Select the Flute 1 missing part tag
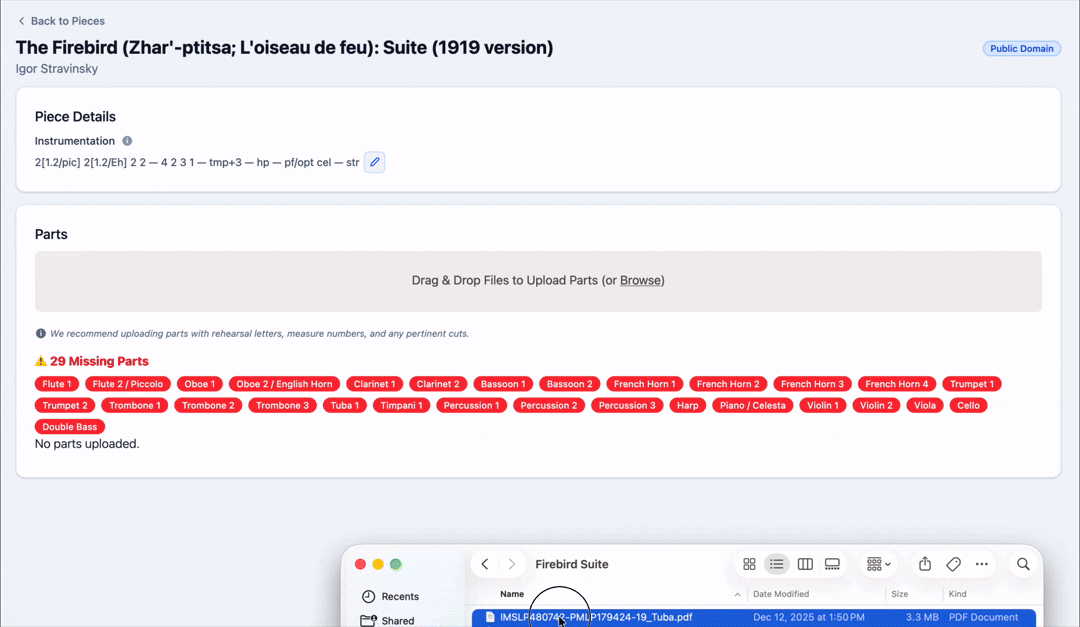 click(x=57, y=384)
